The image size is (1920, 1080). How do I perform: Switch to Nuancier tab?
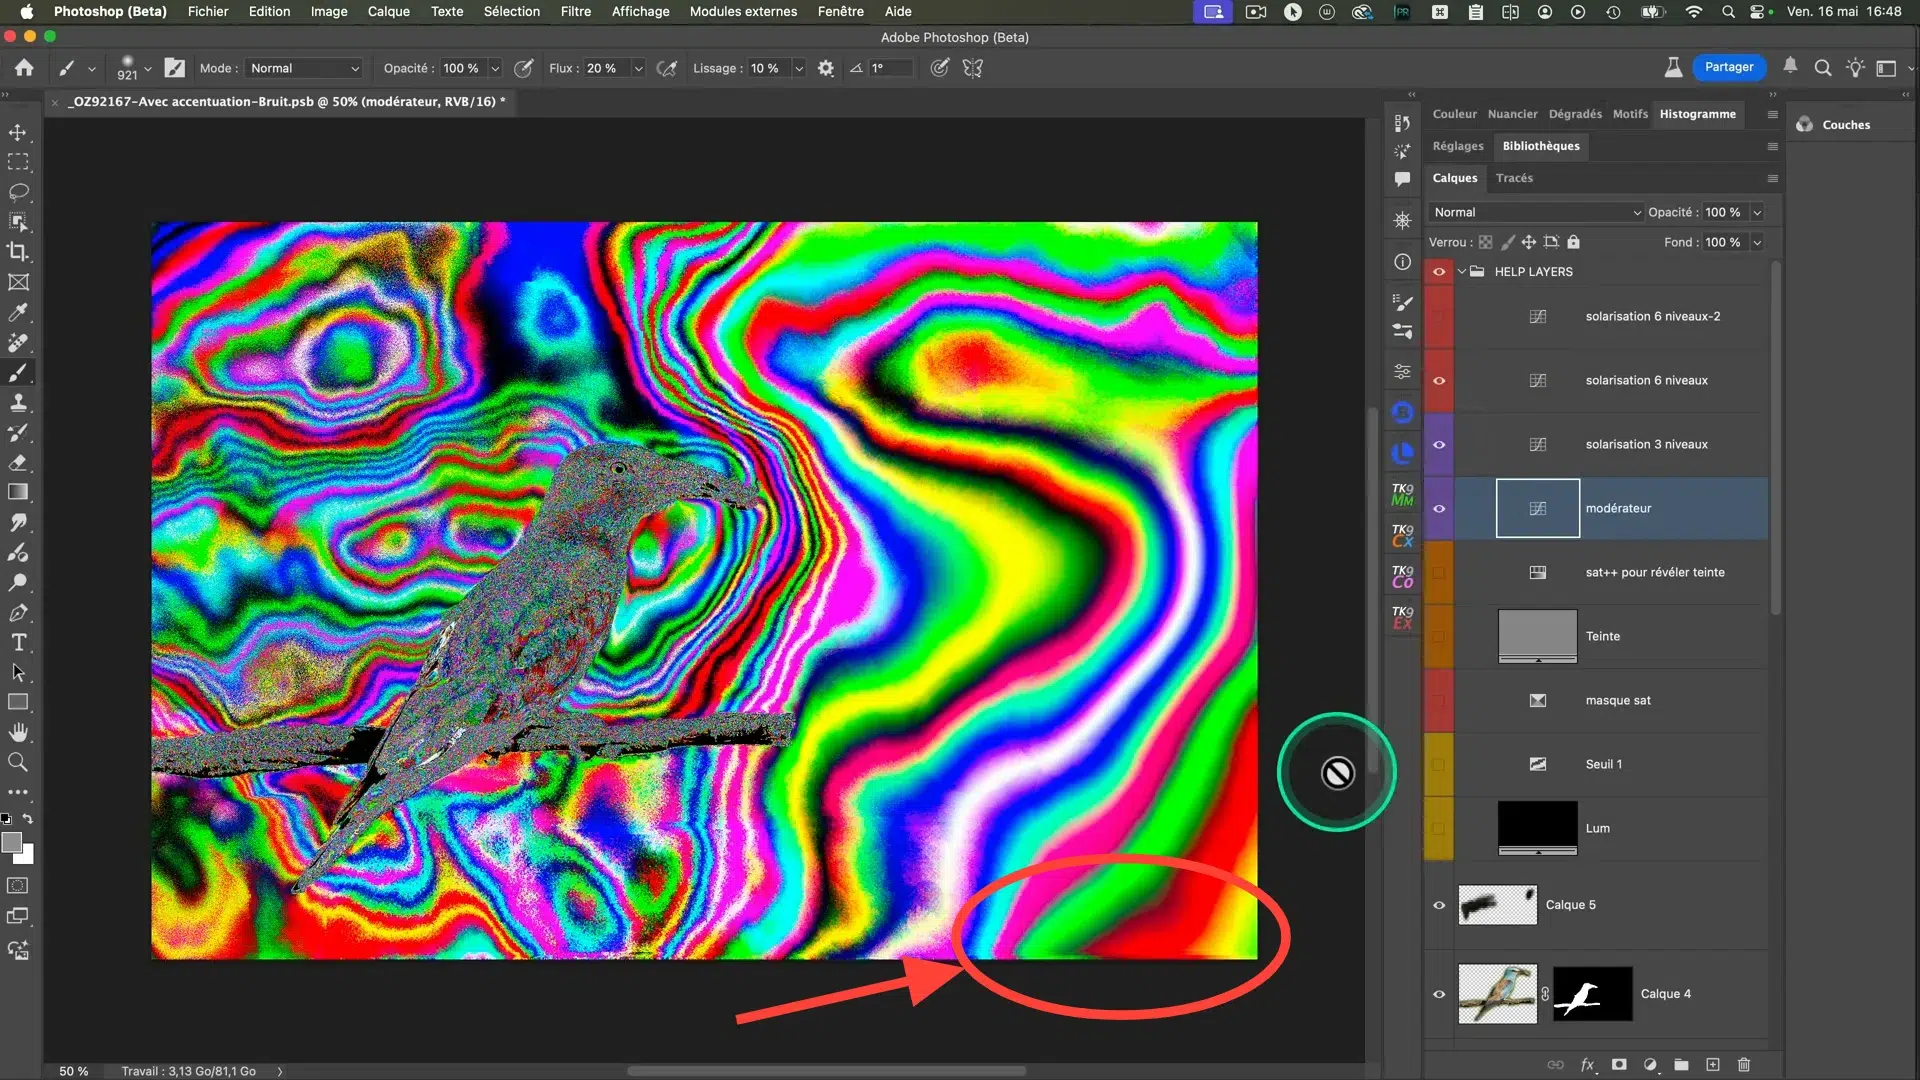[x=1512, y=114]
